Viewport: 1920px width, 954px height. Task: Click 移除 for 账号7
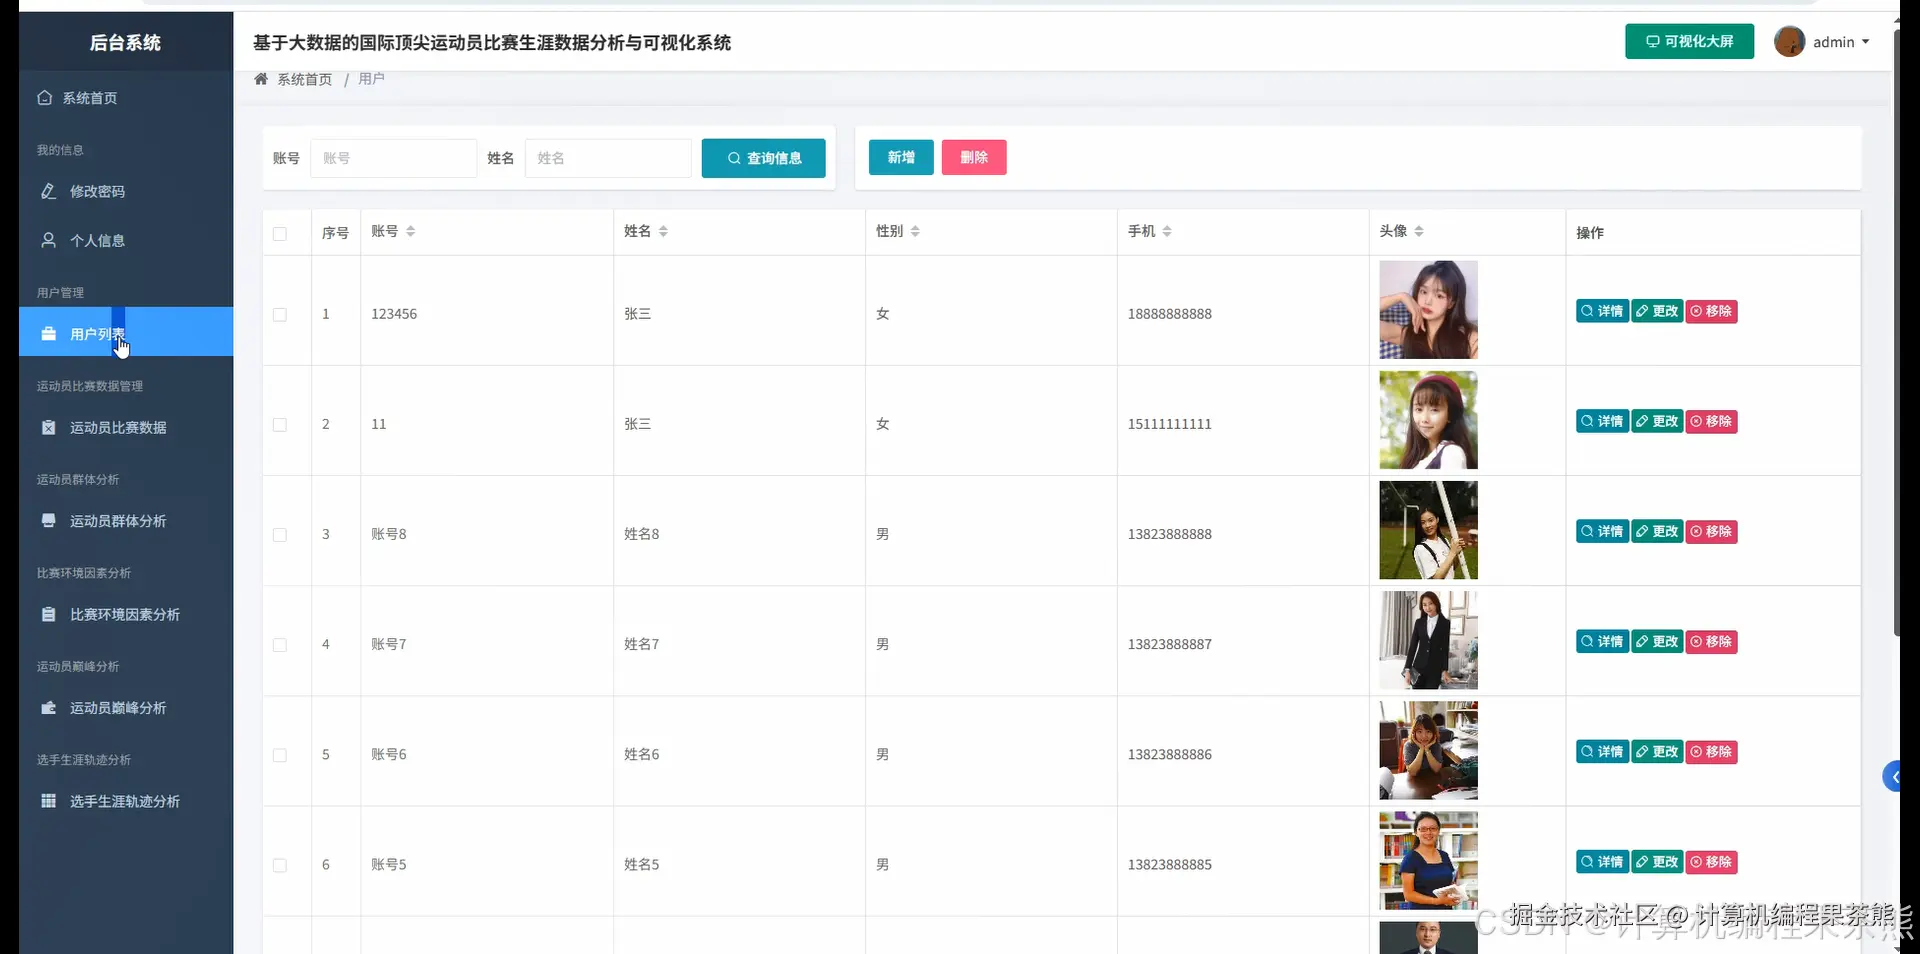point(1711,641)
